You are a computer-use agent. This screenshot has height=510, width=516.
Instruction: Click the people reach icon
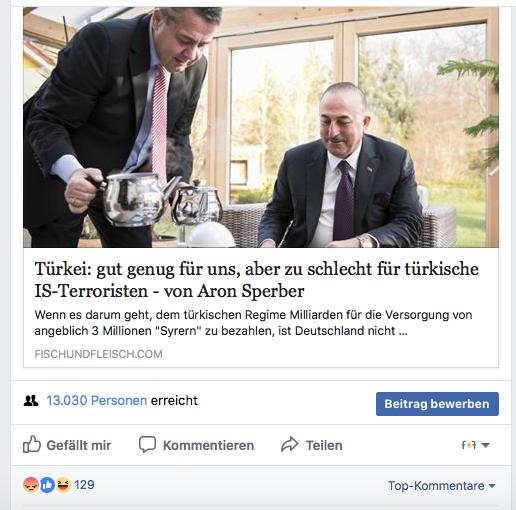(31, 400)
